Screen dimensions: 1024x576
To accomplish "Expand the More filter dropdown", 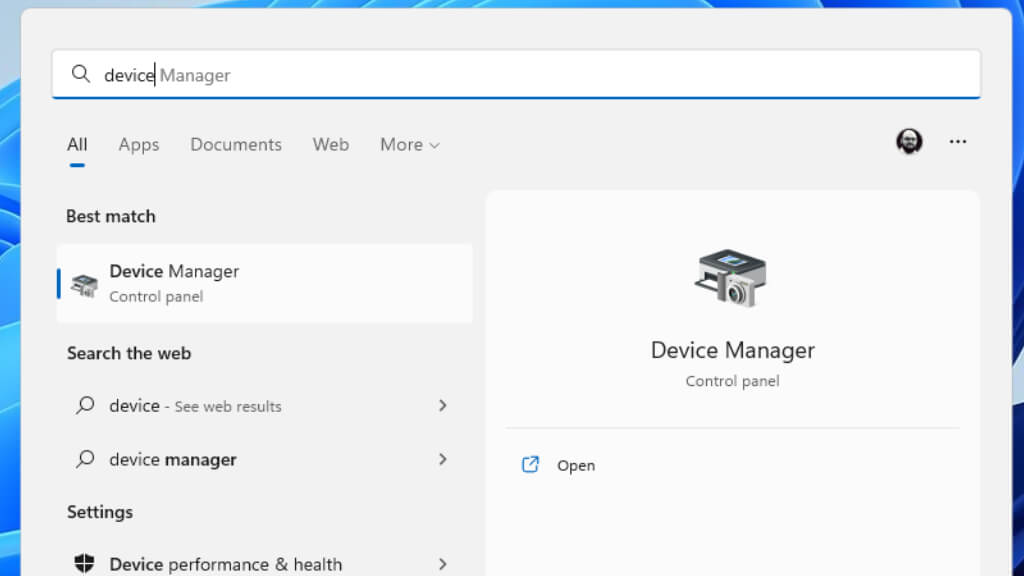I will tap(409, 144).
